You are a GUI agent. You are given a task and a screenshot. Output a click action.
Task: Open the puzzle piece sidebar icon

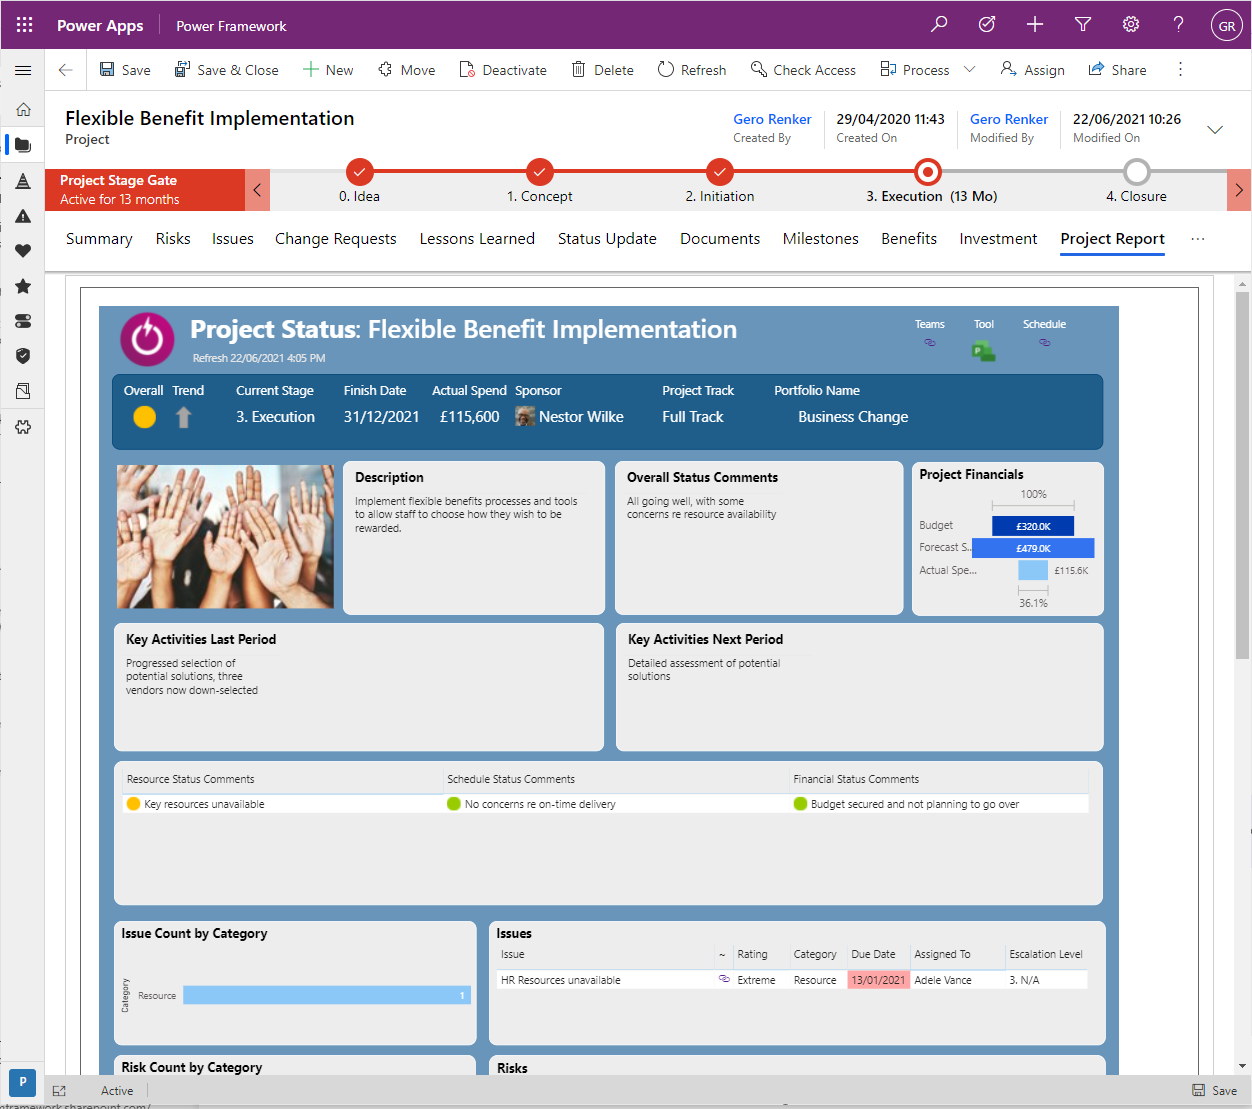[23, 426]
